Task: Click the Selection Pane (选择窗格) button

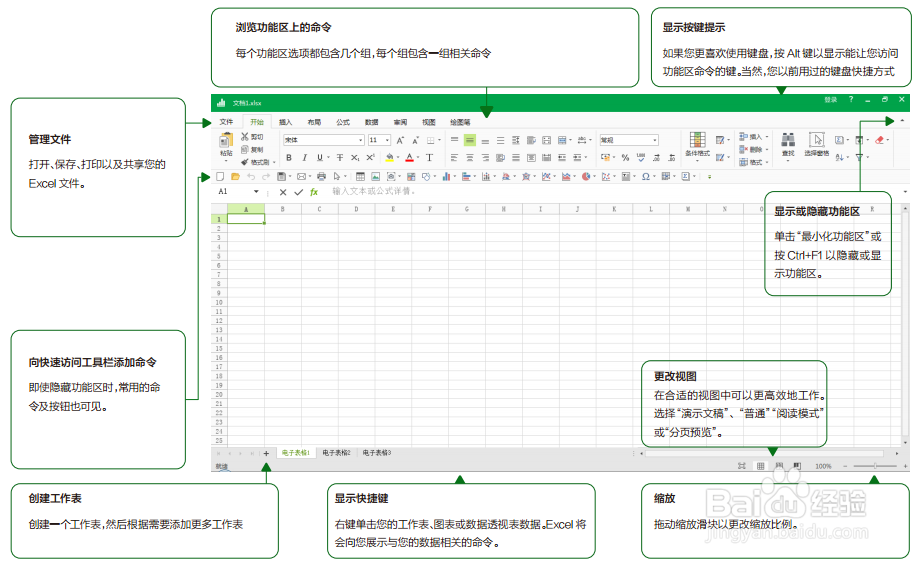Action: coord(817,144)
